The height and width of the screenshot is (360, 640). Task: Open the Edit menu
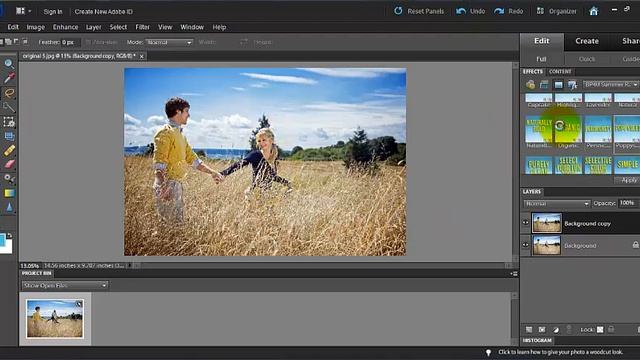click(x=13, y=27)
